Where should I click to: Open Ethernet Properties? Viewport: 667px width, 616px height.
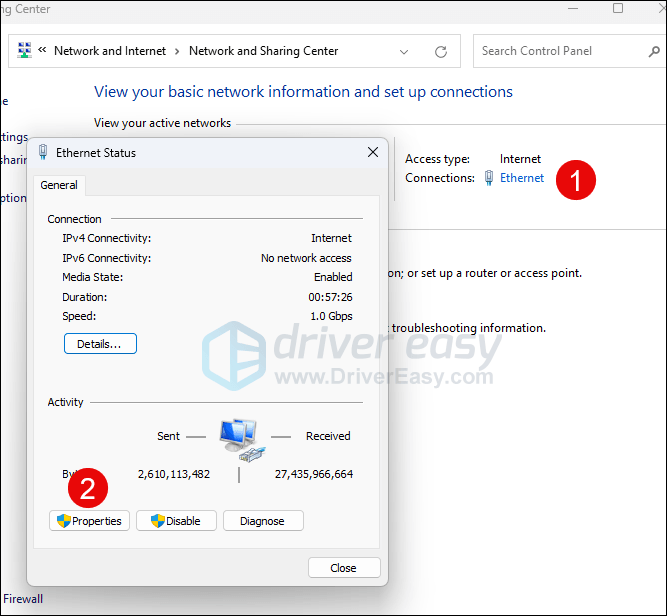tap(89, 521)
